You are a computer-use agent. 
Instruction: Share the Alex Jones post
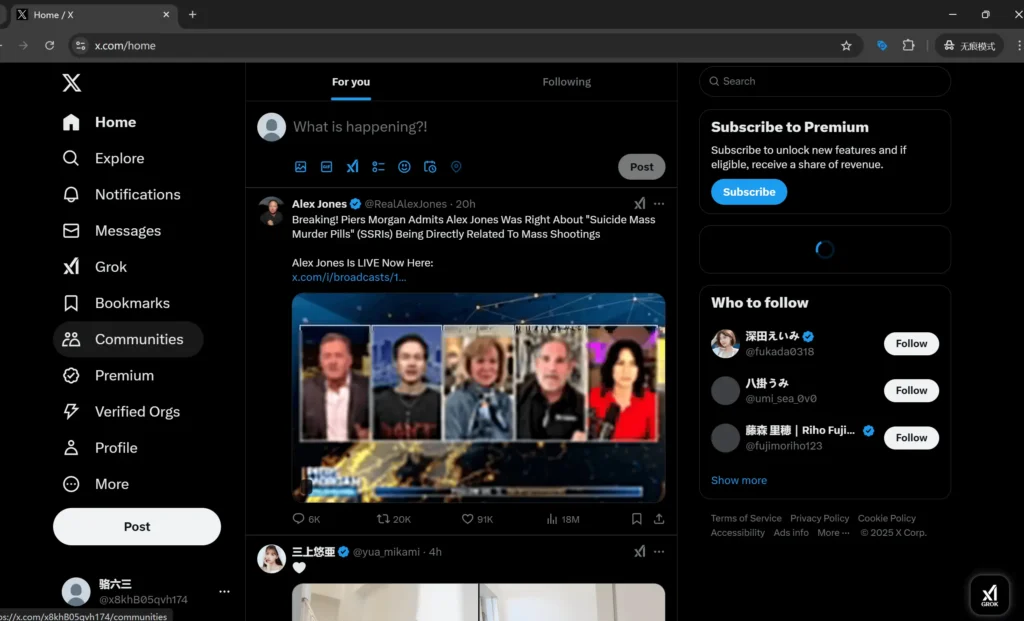click(659, 519)
